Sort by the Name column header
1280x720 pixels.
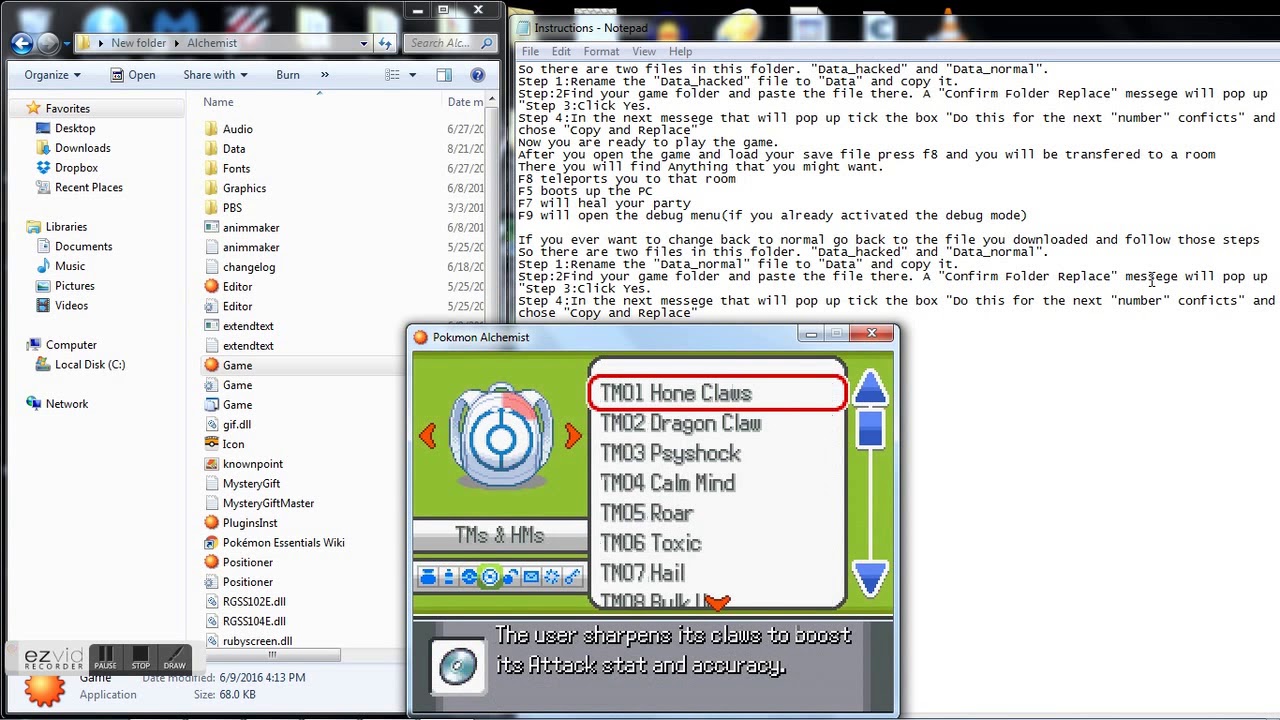pyautogui.click(x=218, y=102)
